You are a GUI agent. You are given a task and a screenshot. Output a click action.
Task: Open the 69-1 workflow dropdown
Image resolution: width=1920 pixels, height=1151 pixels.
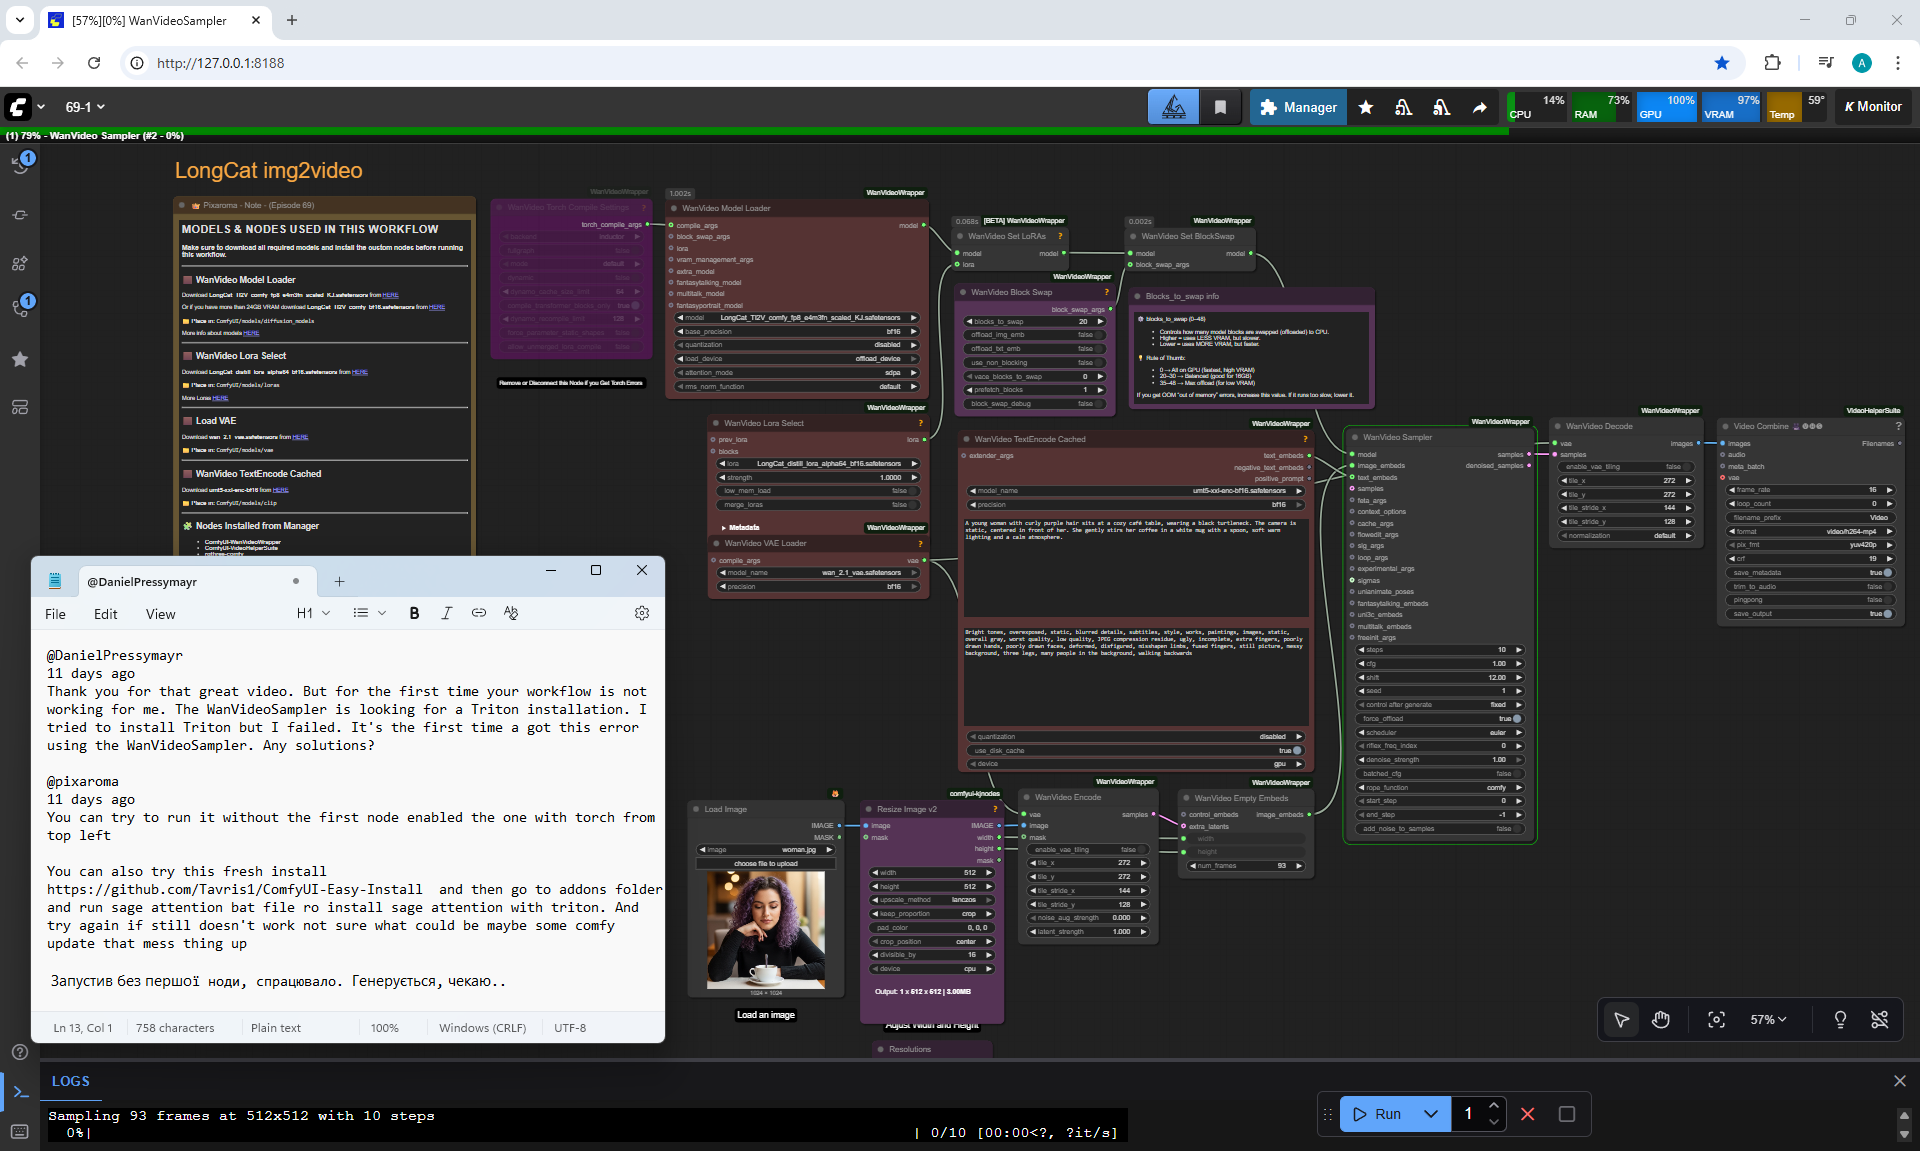click(x=85, y=107)
